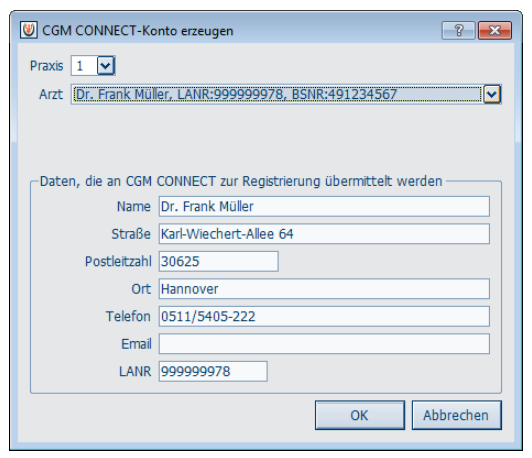
Task: Click the dialog title CGM CONNECT-Konto erzeugen
Action: coord(137,31)
